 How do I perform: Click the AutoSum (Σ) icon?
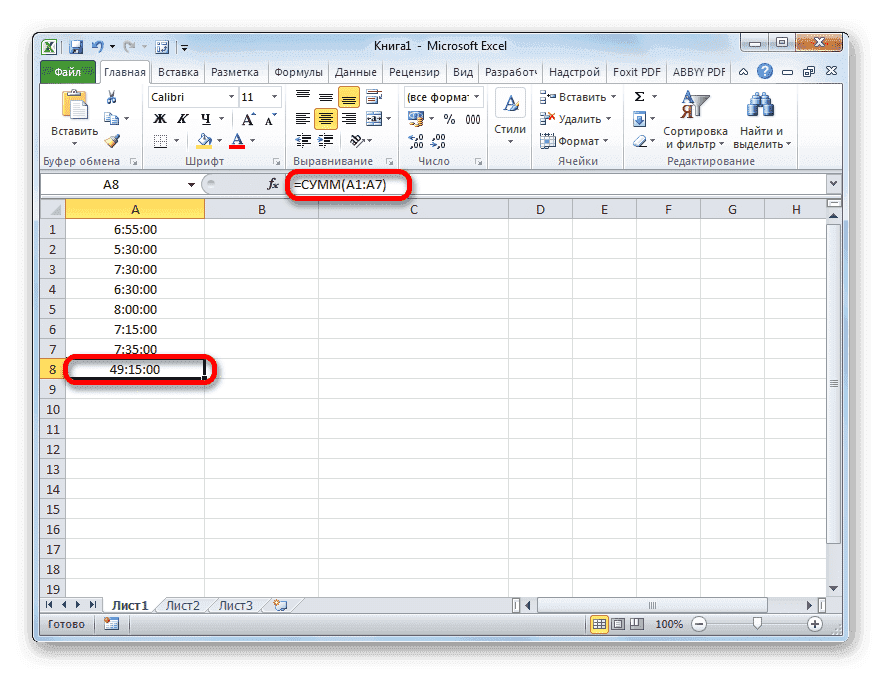(639, 97)
